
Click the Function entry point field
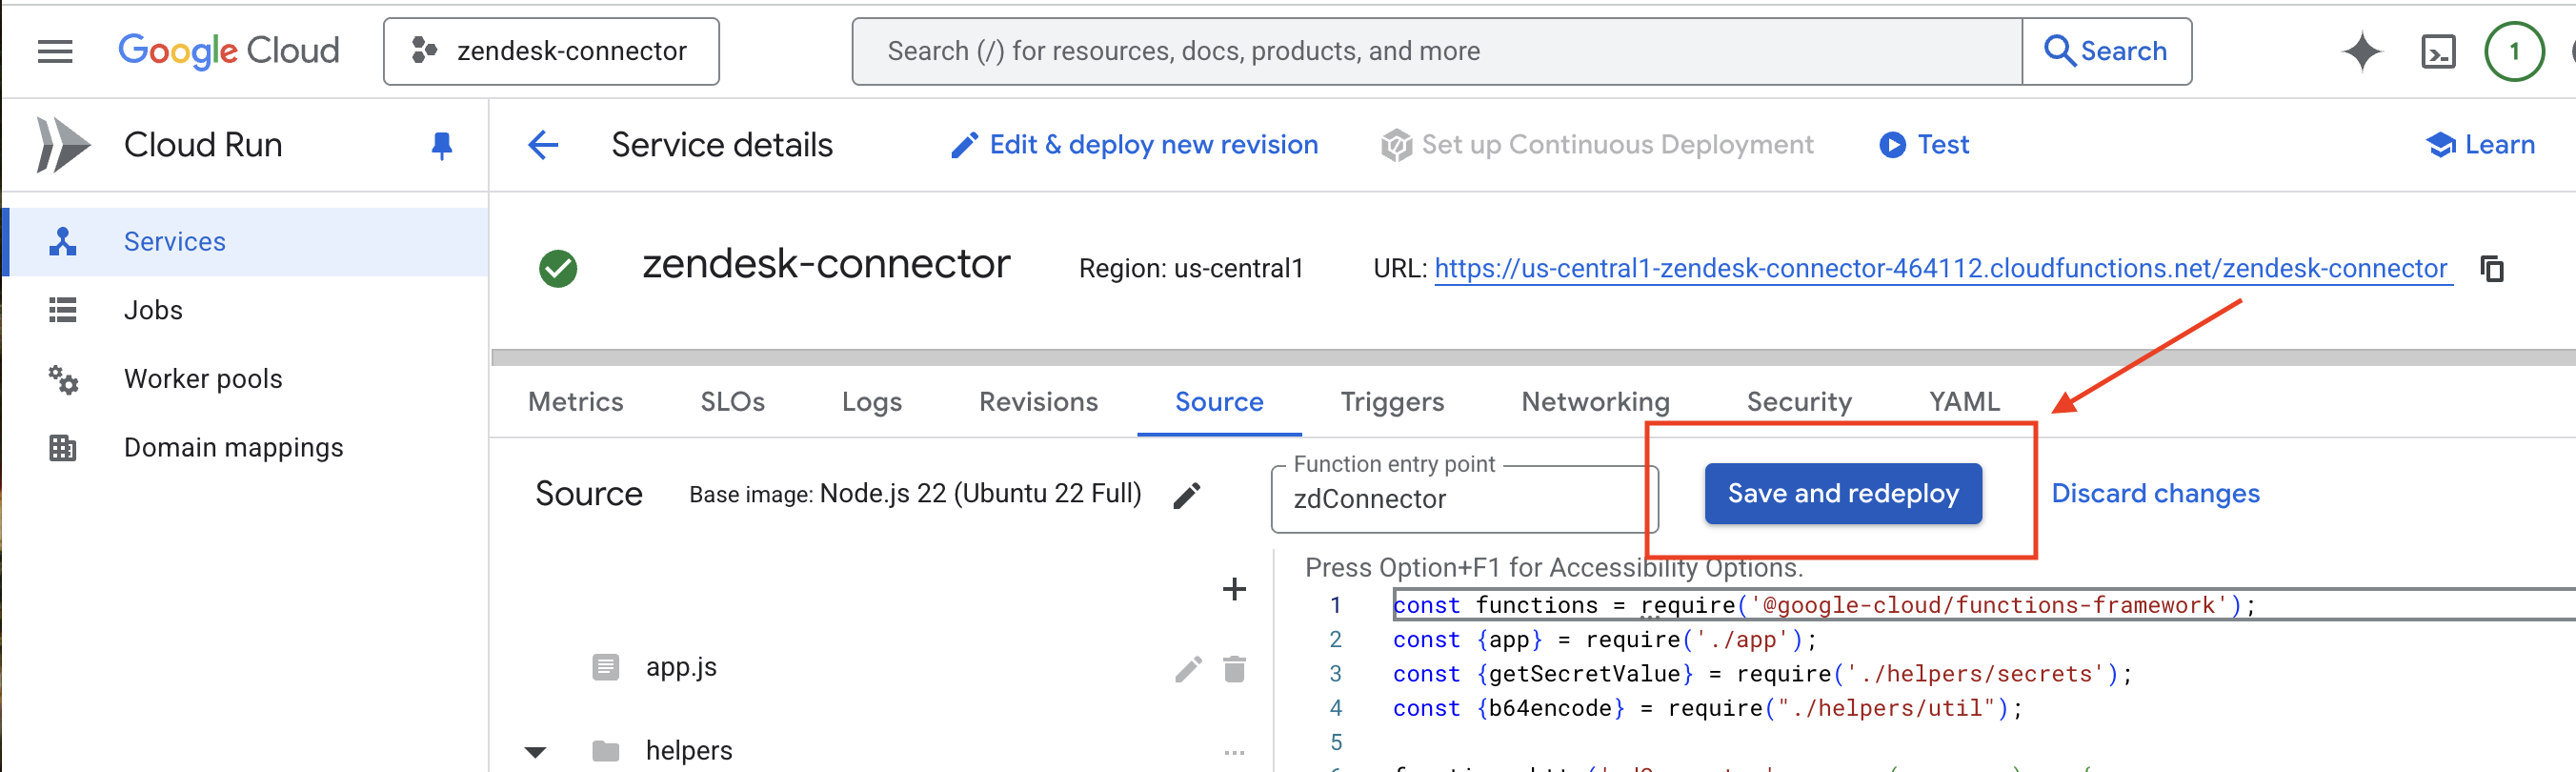click(1463, 499)
